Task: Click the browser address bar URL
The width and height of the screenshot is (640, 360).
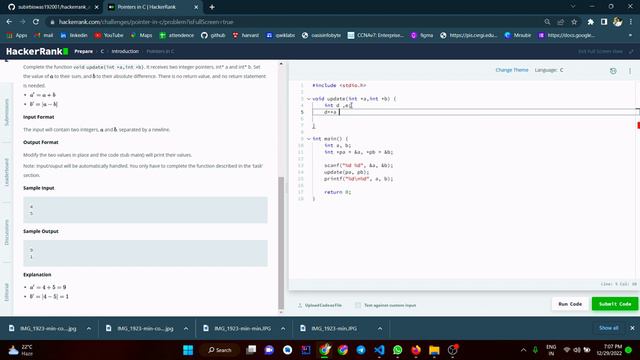Action: tap(146, 22)
